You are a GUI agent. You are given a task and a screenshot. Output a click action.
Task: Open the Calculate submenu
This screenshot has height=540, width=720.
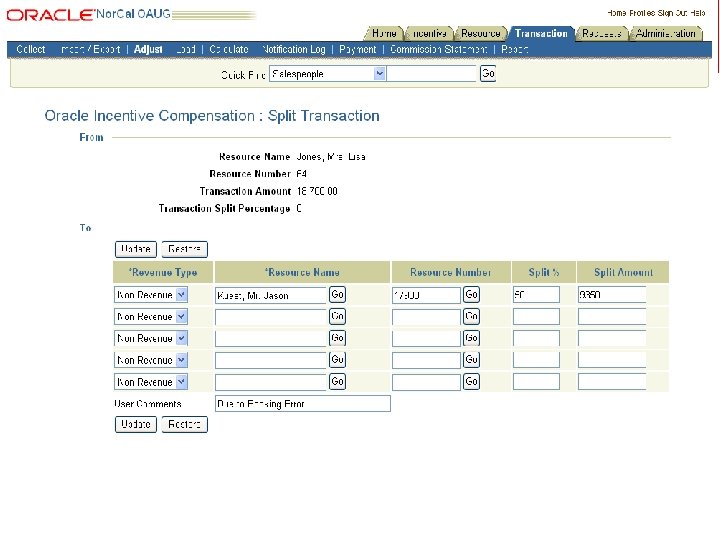229,49
